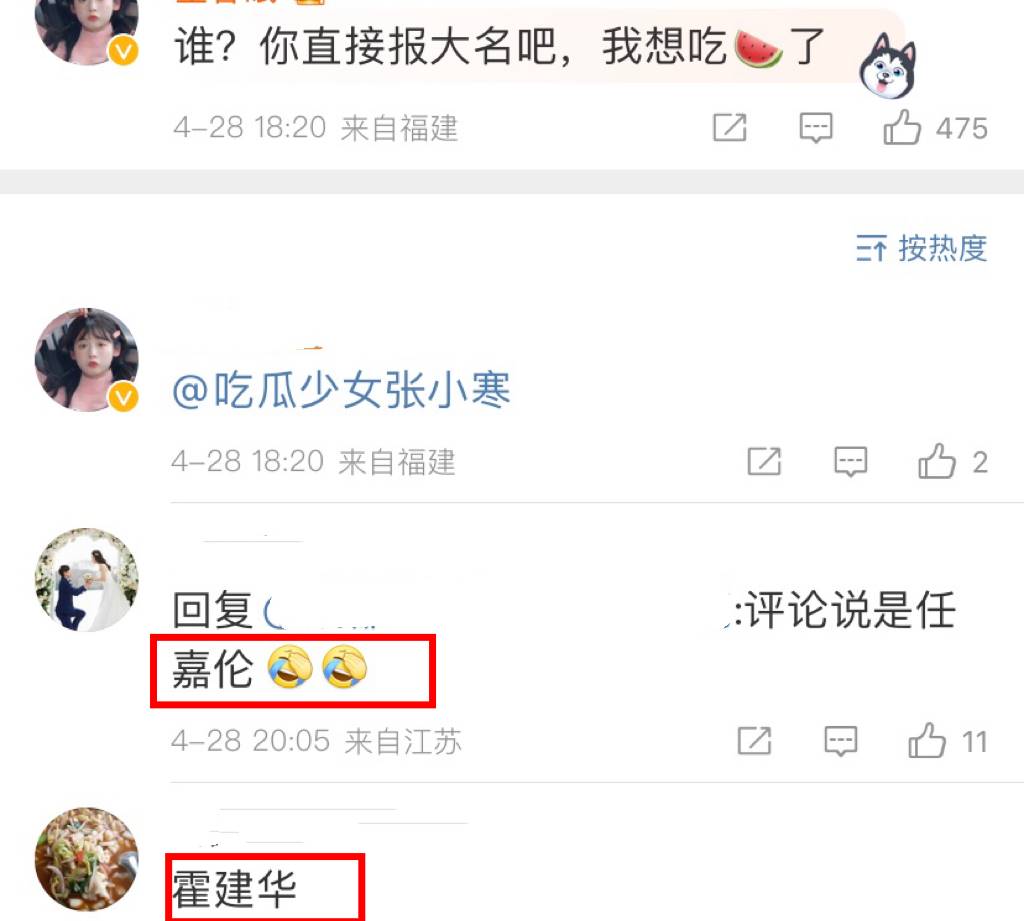
Task: Open food photo avatar profile
Action: [87, 860]
